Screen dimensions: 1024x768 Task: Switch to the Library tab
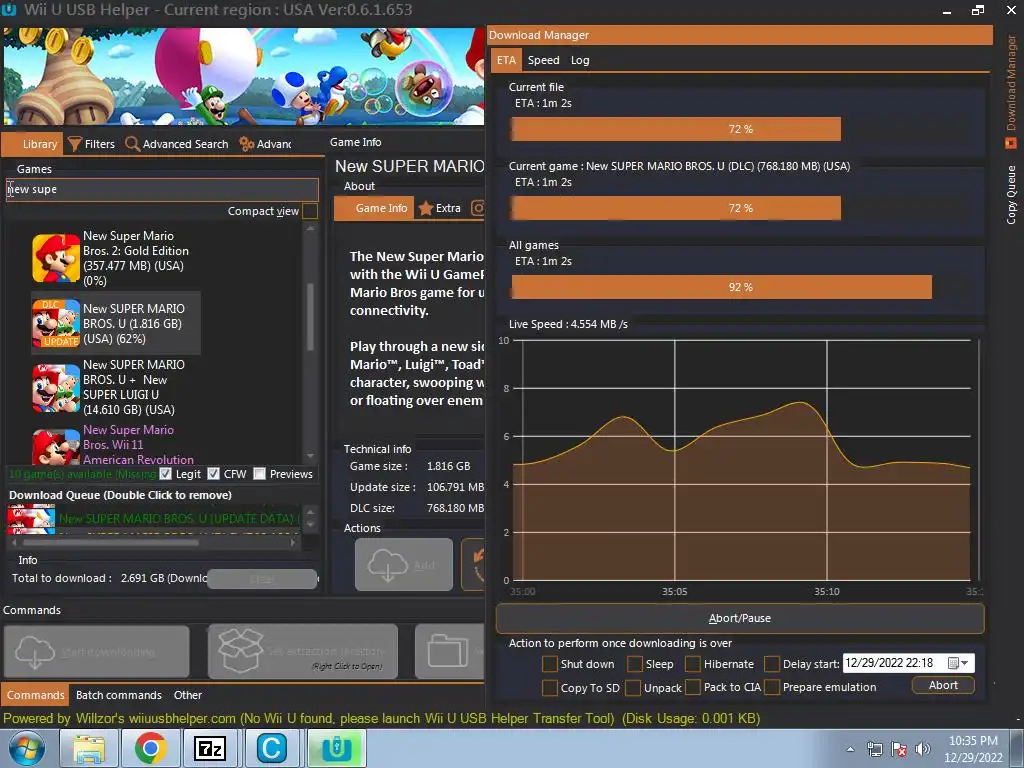[33, 144]
